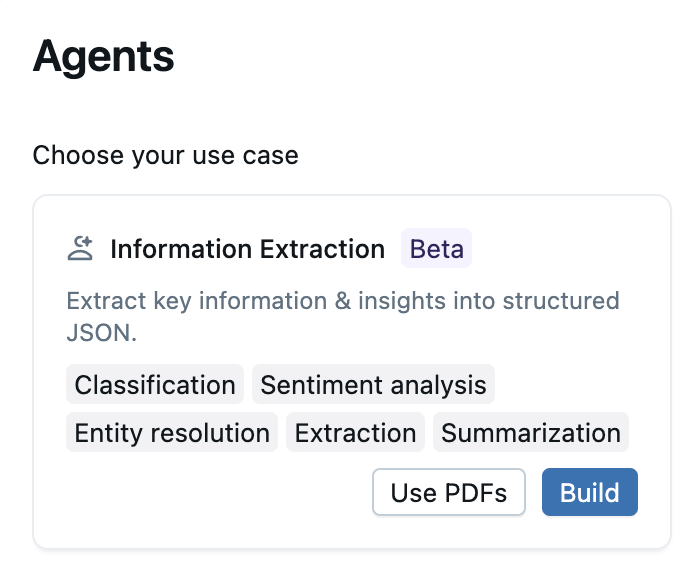Click the word 'Sentiment' in the tag
The height and width of the screenshot is (564, 690).
(316, 385)
